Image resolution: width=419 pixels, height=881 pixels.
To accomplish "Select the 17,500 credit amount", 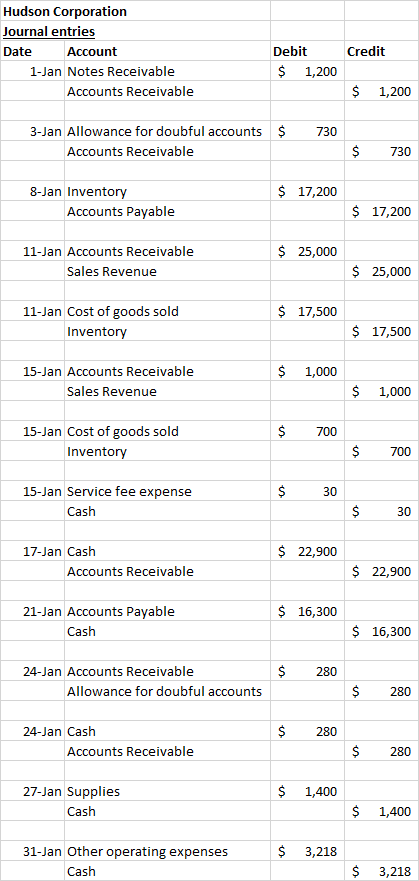I will (381, 332).
